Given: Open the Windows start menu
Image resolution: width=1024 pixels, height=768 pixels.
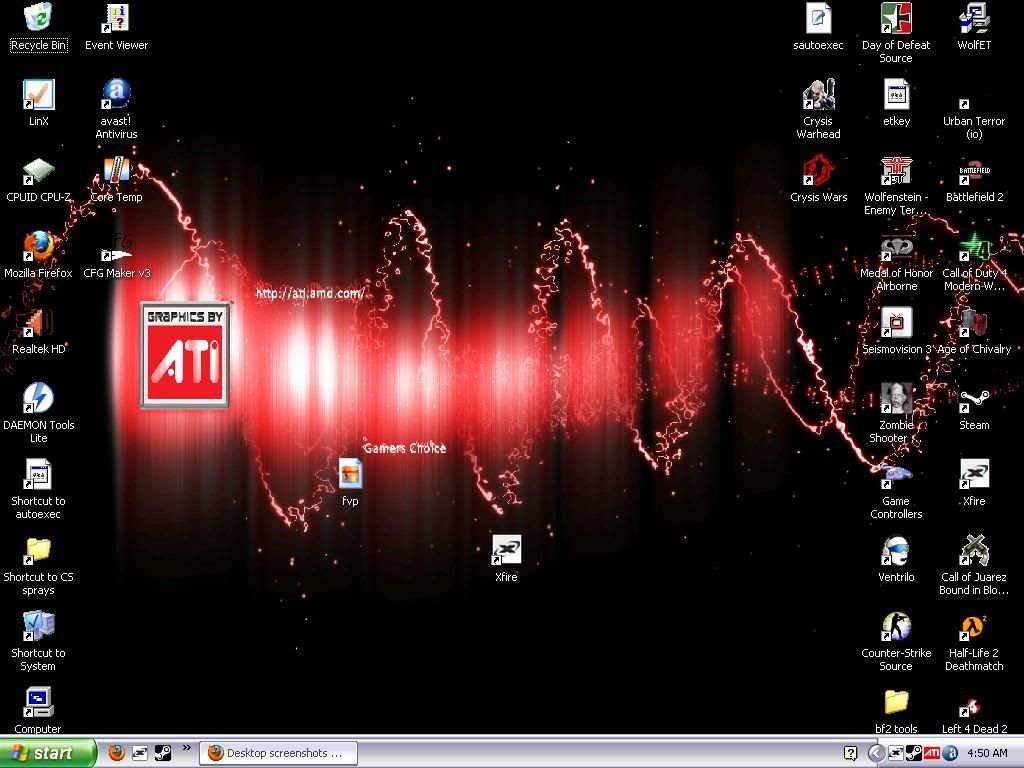Looking at the screenshot, I should pos(48,753).
